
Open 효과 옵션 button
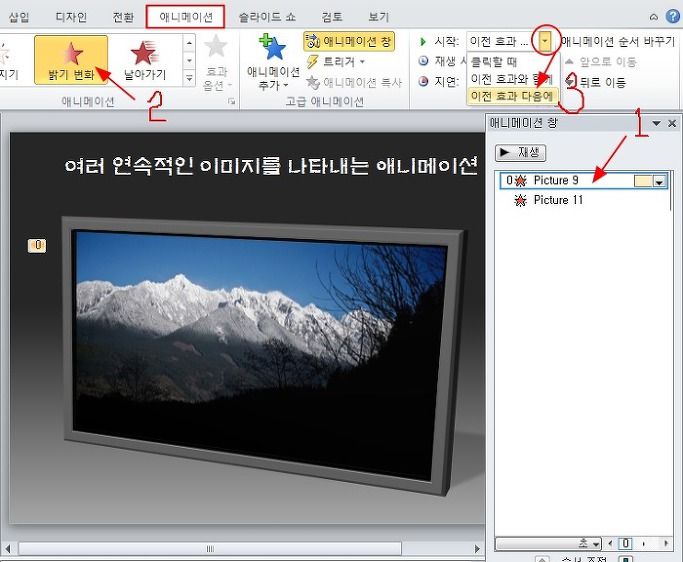(216, 63)
